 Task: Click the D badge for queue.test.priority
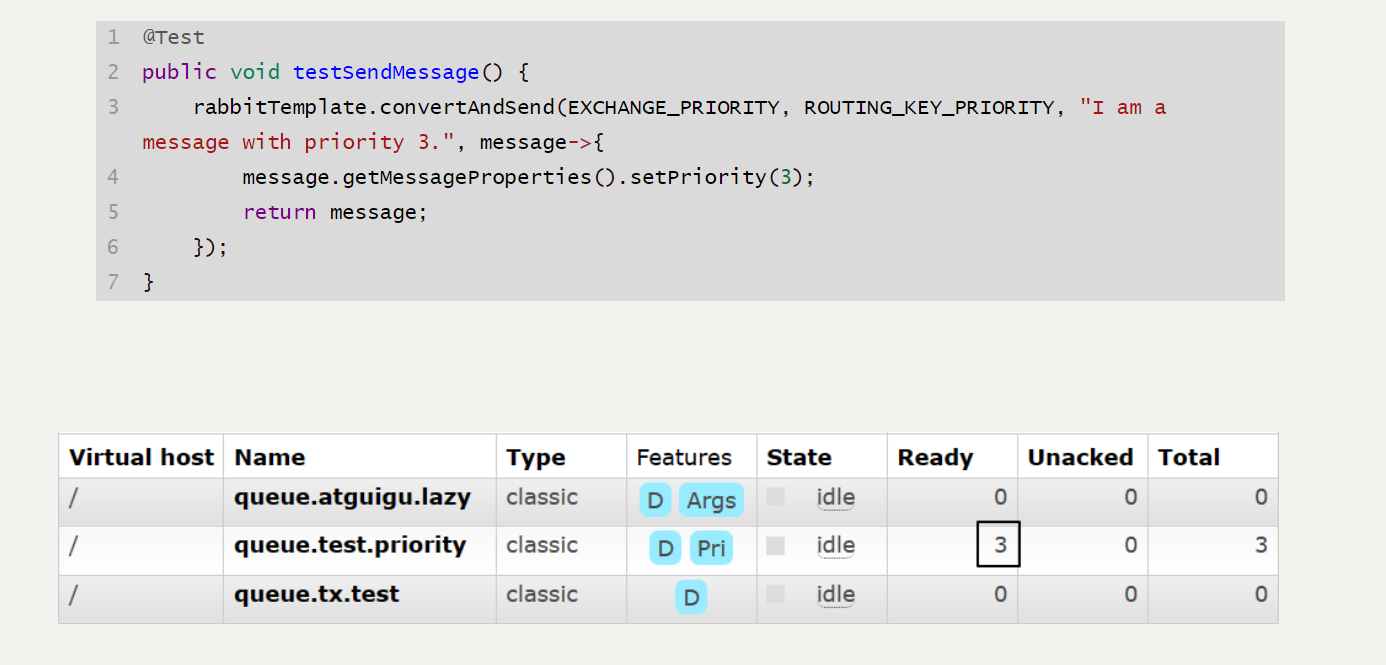pos(665,549)
